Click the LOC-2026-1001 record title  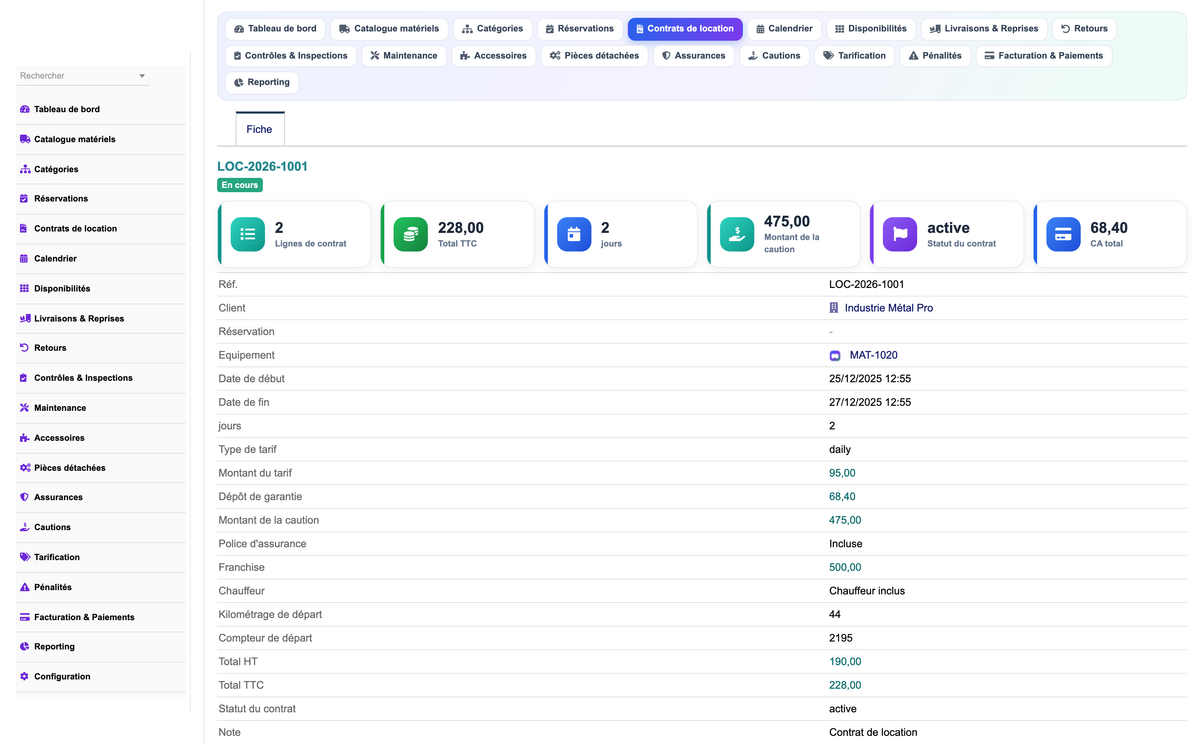click(263, 167)
